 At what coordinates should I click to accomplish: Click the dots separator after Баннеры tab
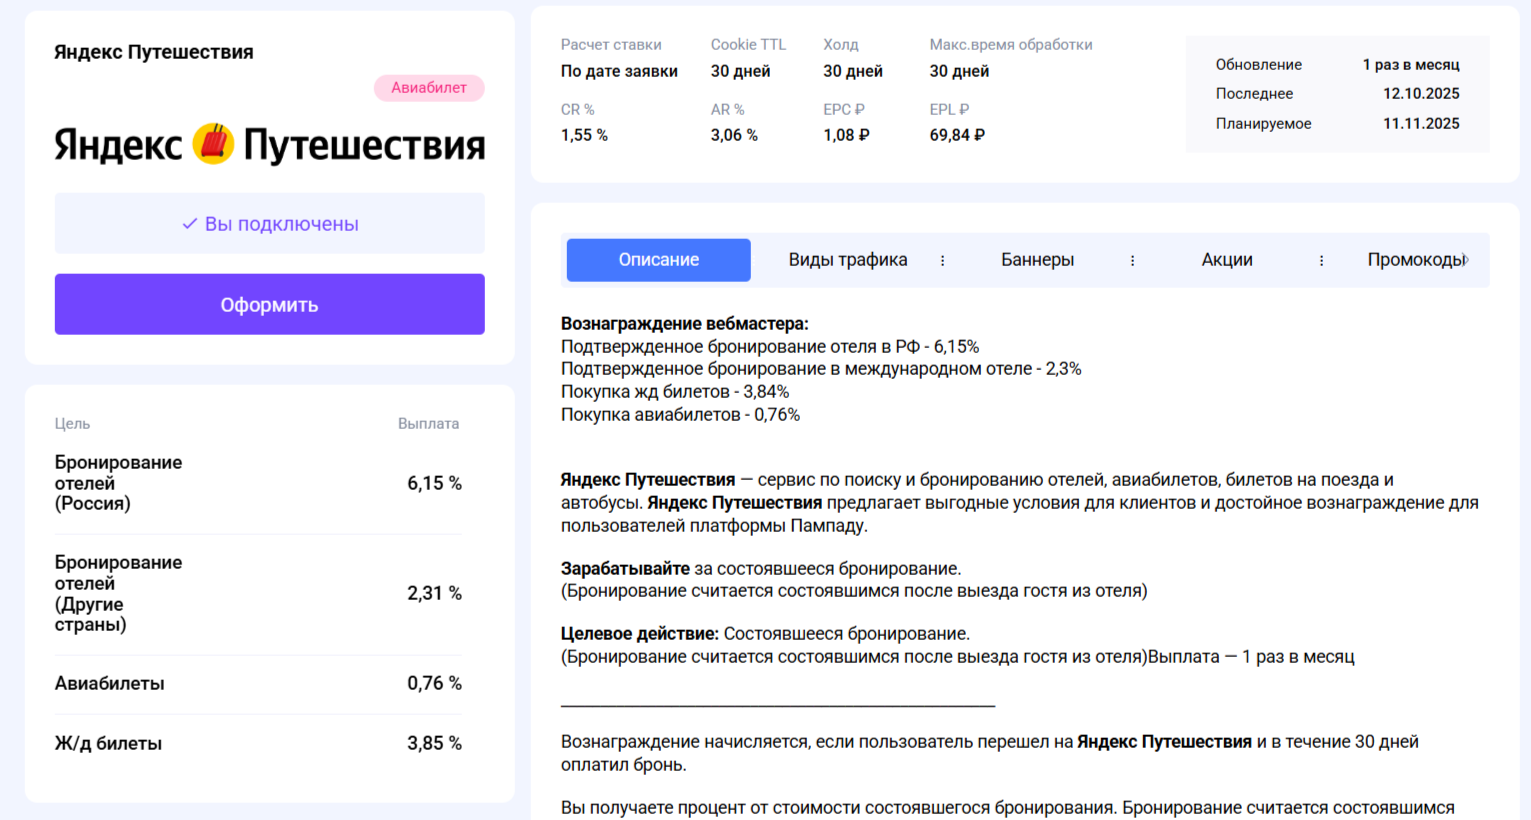point(1132,260)
